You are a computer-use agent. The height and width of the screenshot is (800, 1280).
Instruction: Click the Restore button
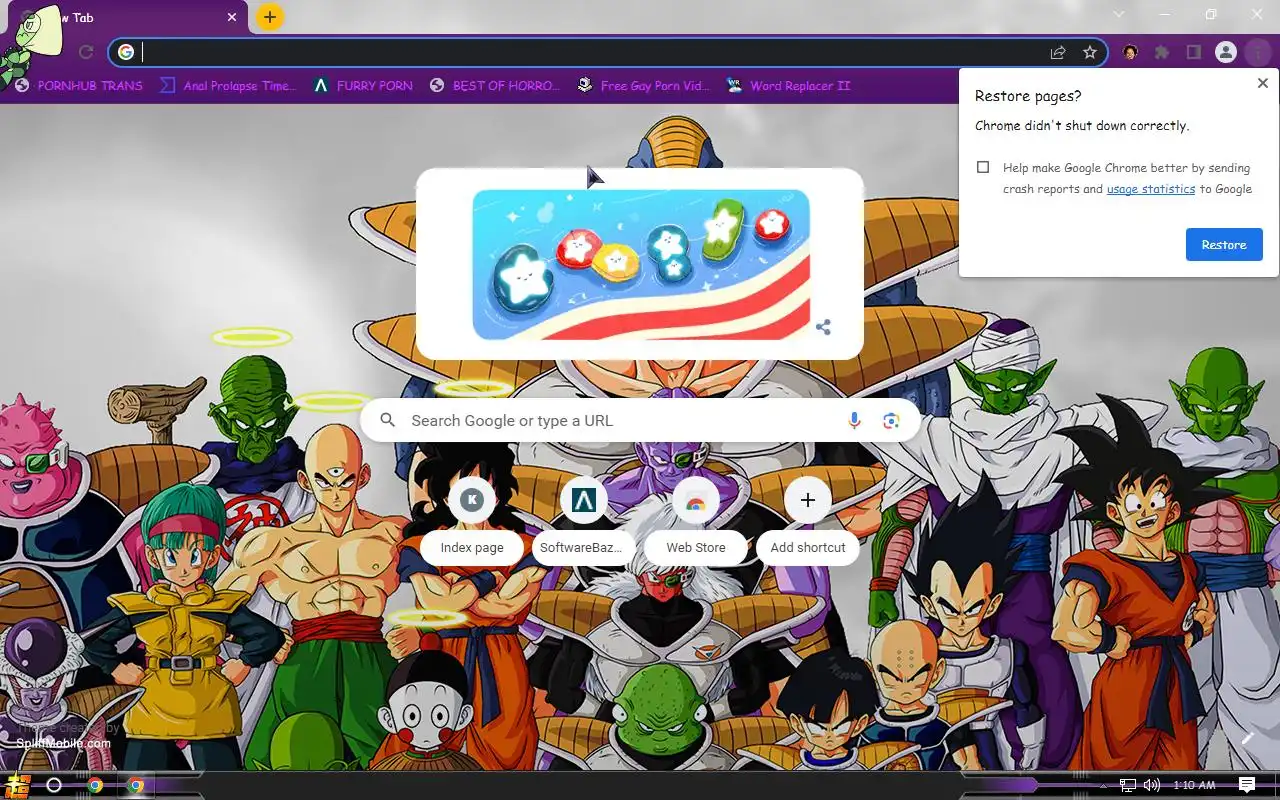click(1224, 245)
